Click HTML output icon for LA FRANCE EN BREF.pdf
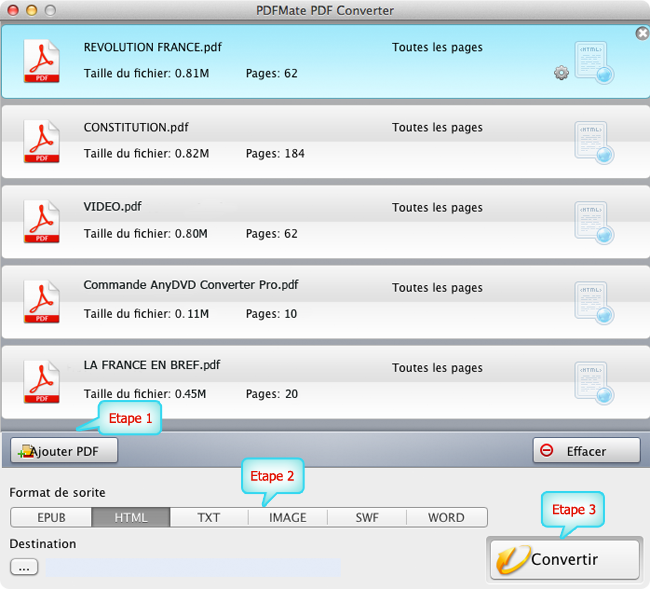This screenshot has width=650, height=589. [x=594, y=383]
